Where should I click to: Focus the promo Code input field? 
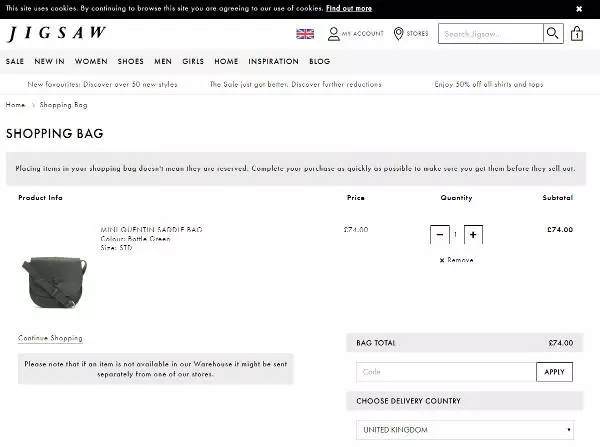pyautogui.click(x=446, y=372)
